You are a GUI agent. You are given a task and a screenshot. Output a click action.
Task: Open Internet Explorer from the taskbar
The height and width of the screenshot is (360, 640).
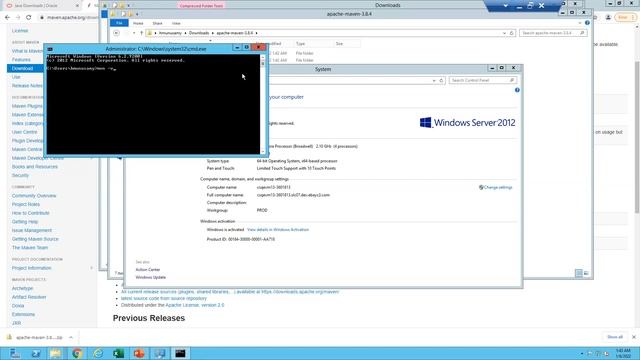[98, 353]
